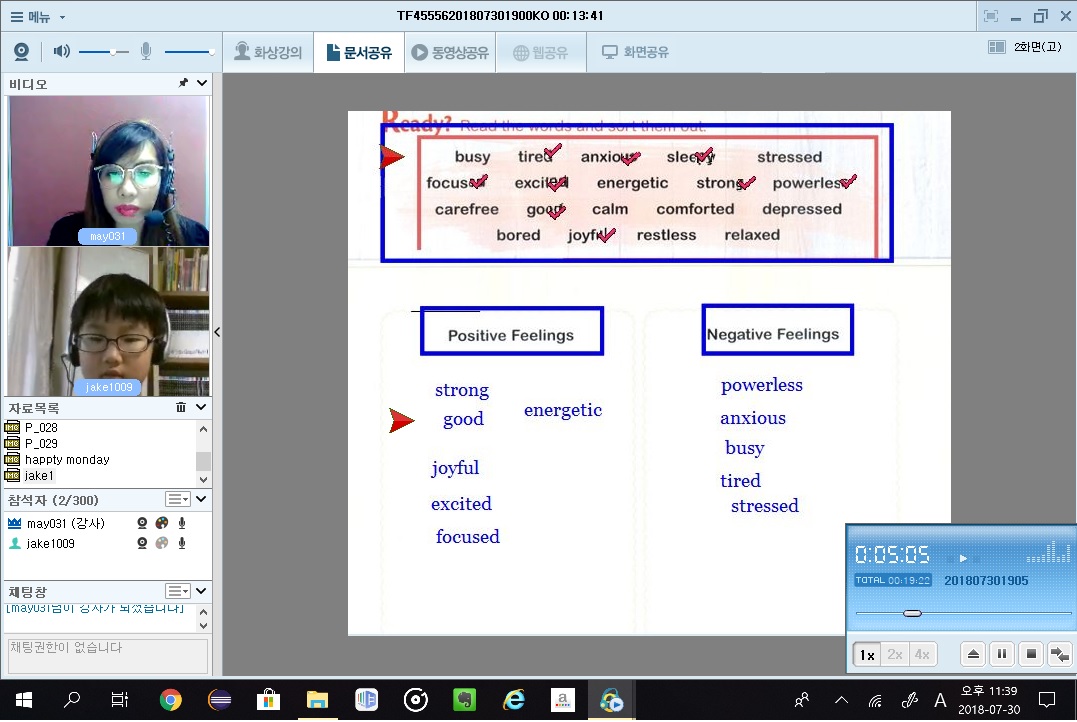Pause the recording playback

pos(1002,655)
